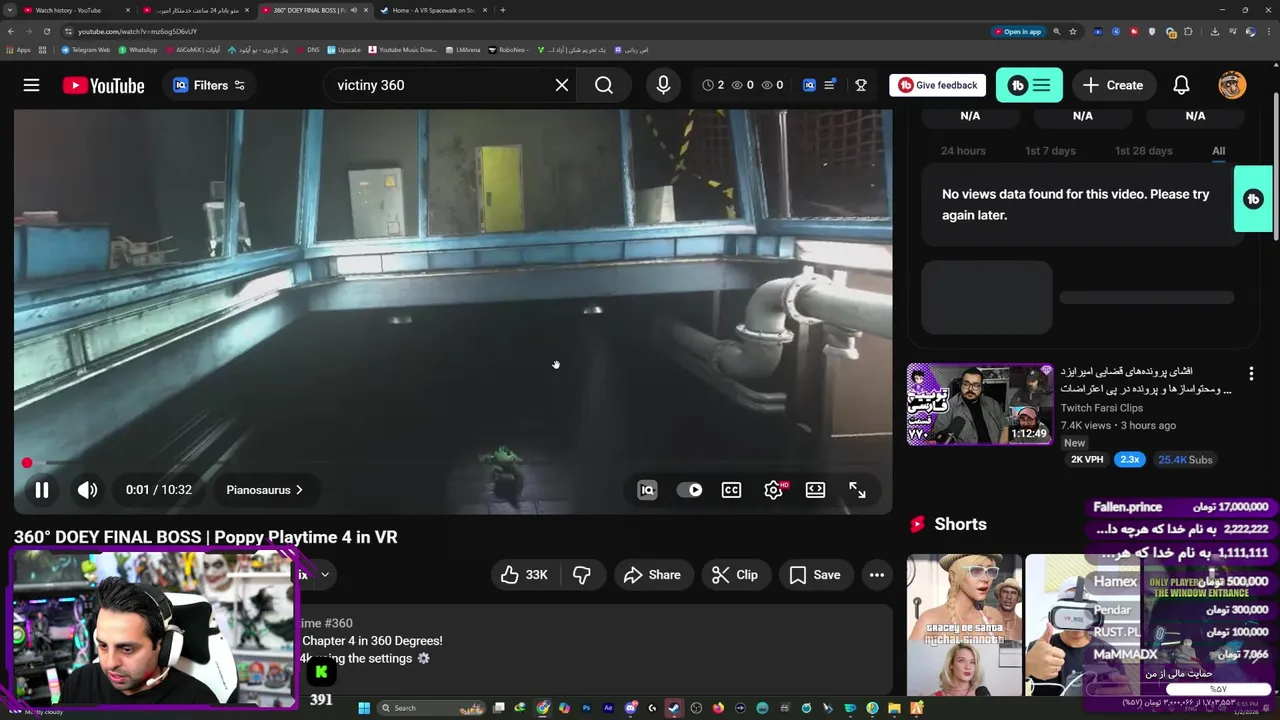Viewport: 1280px width, 720px height.
Task: Create a Clip of the video
Action: pyautogui.click(x=735, y=575)
